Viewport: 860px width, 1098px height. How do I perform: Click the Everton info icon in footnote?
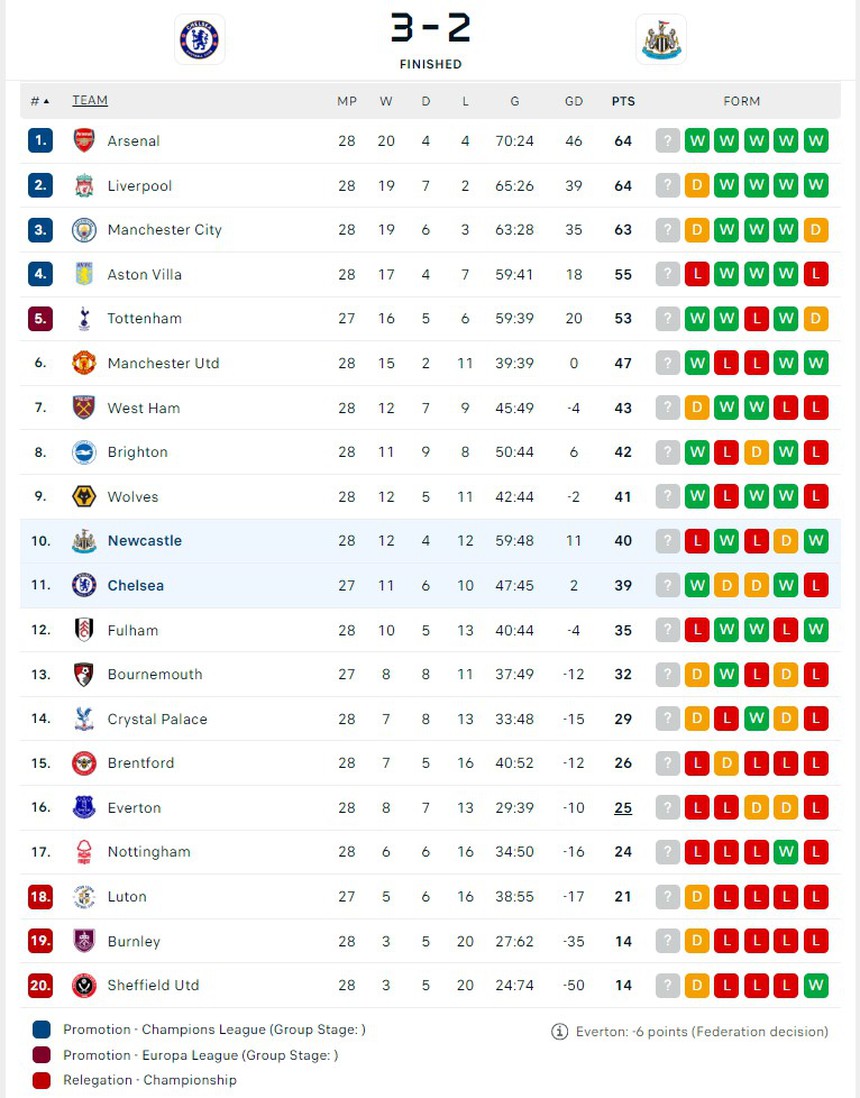pos(560,1031)
